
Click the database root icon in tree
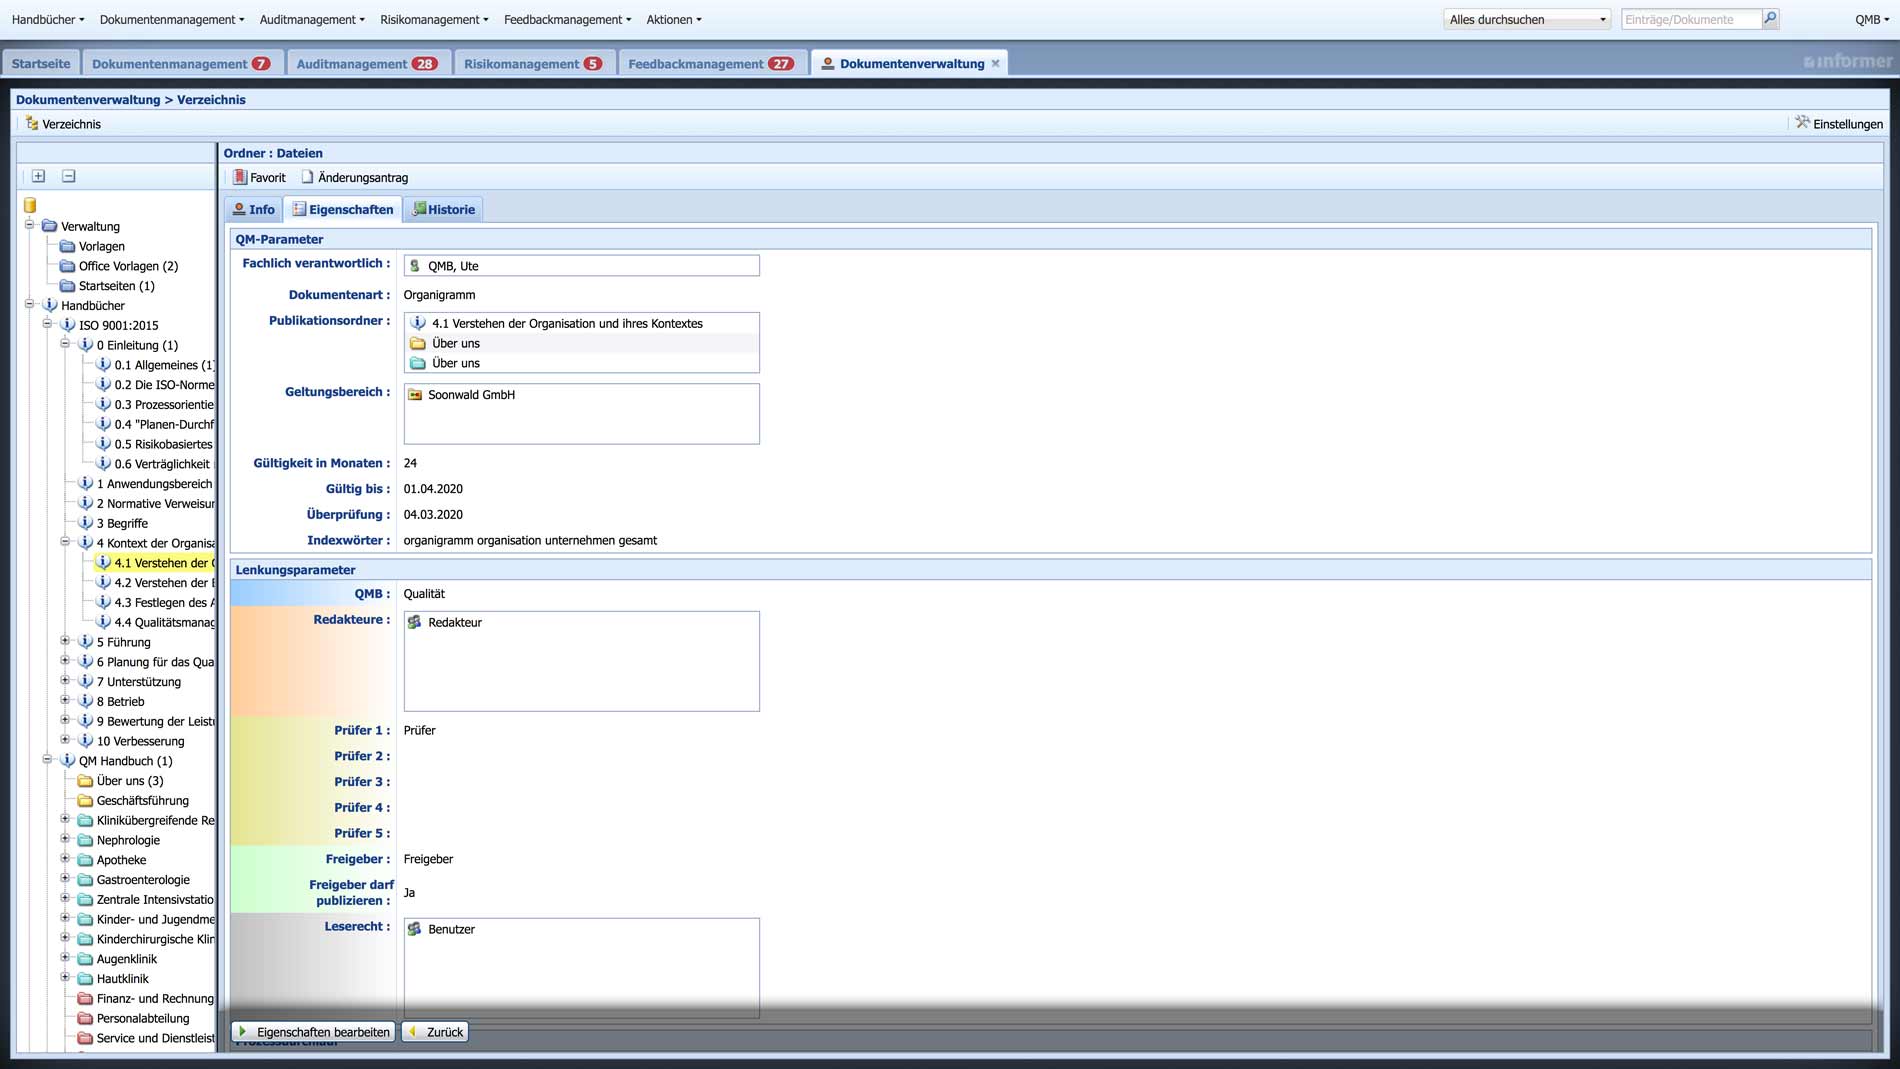point(30,205)
